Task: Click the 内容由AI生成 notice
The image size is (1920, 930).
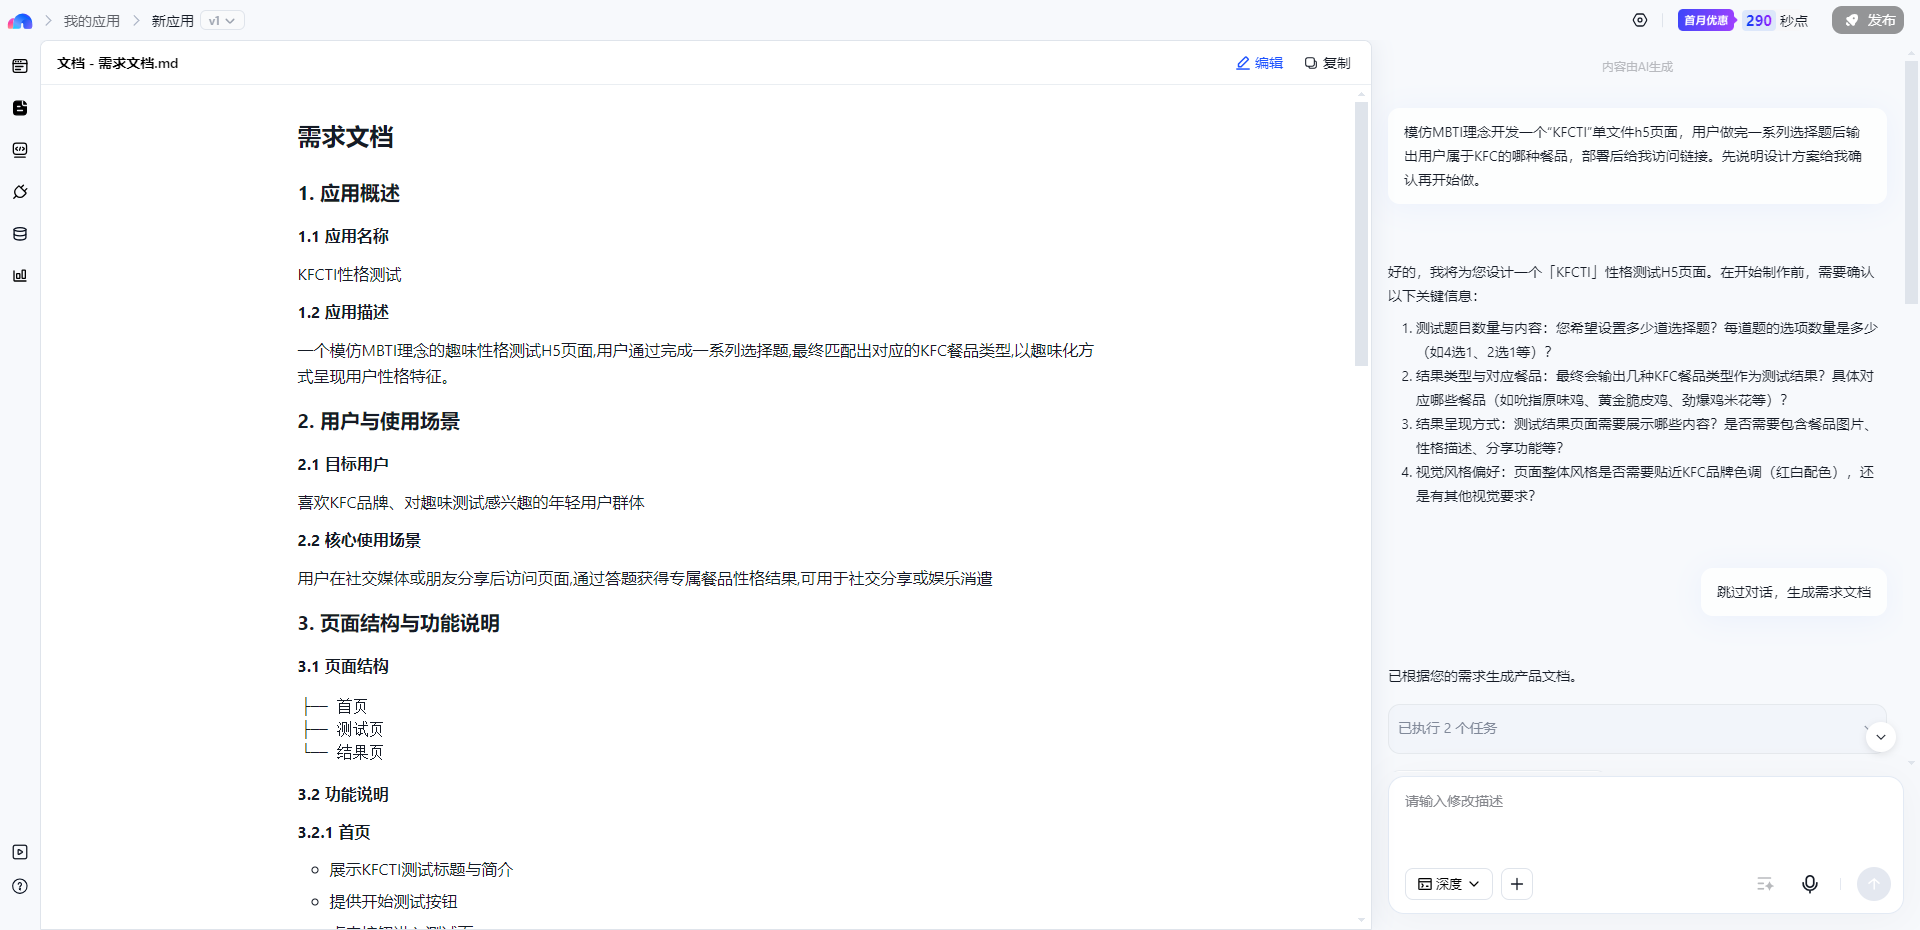Action: (x=1637, y=67)
